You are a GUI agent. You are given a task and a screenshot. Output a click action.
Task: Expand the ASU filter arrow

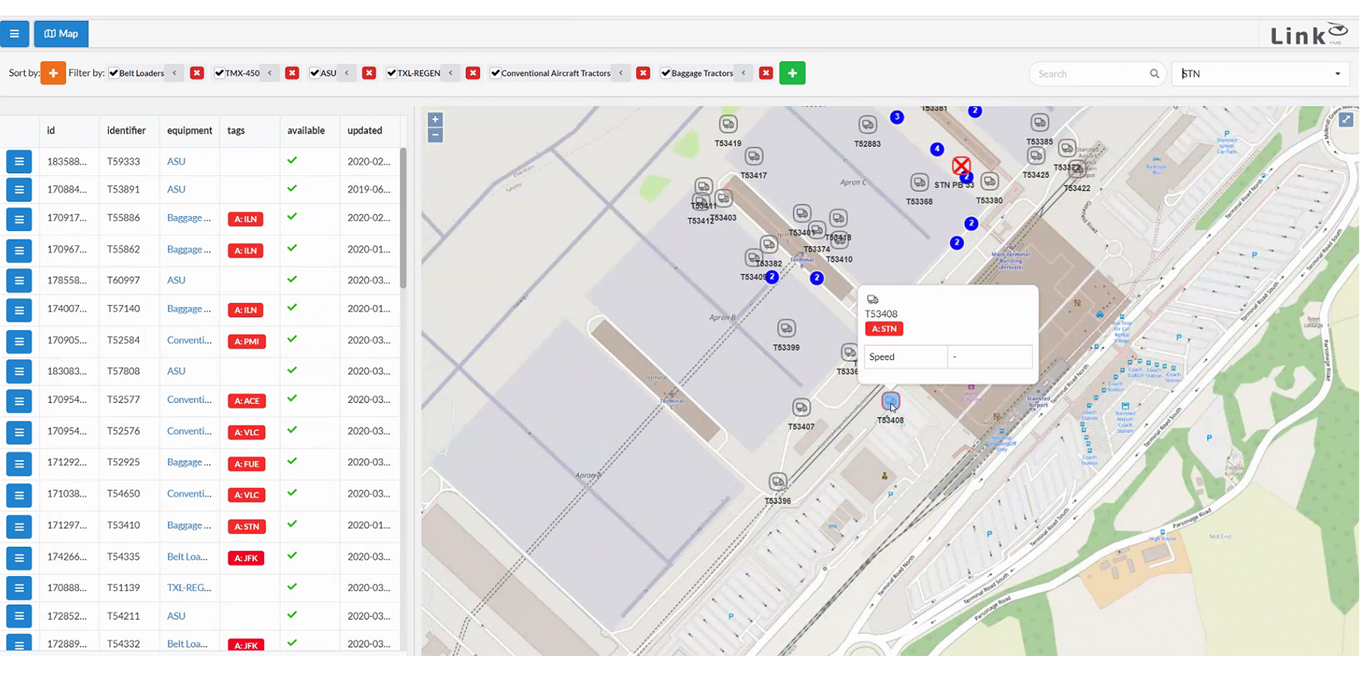click(x=347, y=73)
